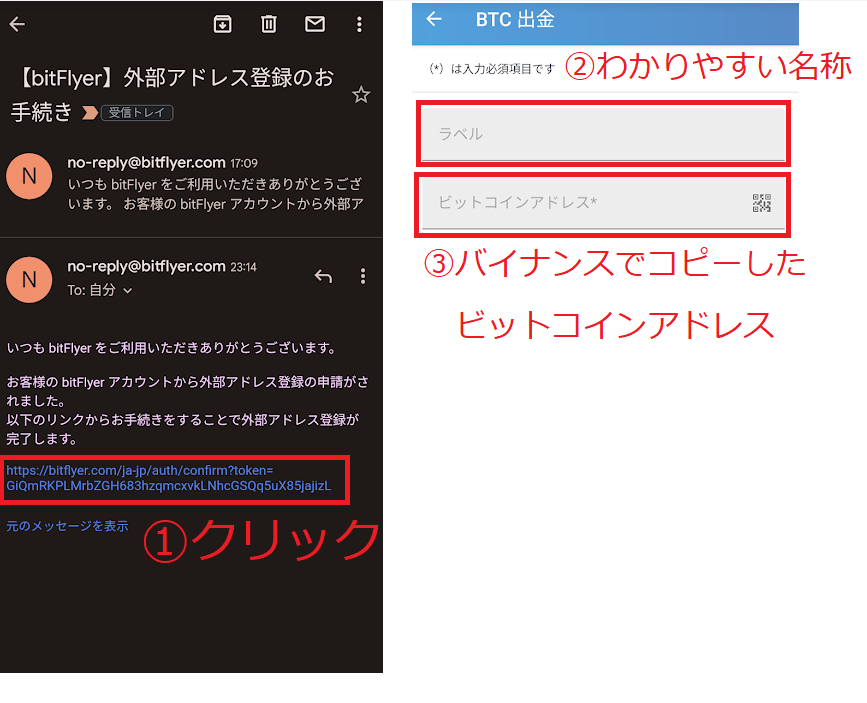Scan QR code for bitcoin address
Image resolution: width=867 pixels, height=703 pixels.
point(761,203)
